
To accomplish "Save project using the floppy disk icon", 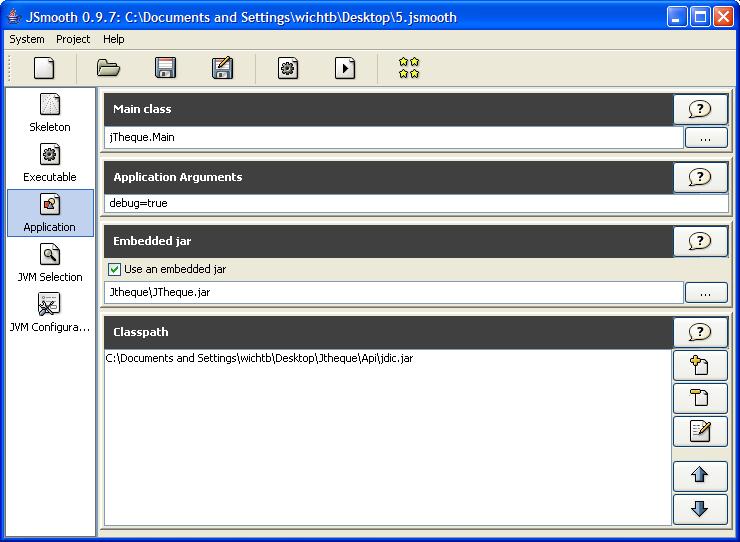I will pyautogui.click(x=165, y=68).
